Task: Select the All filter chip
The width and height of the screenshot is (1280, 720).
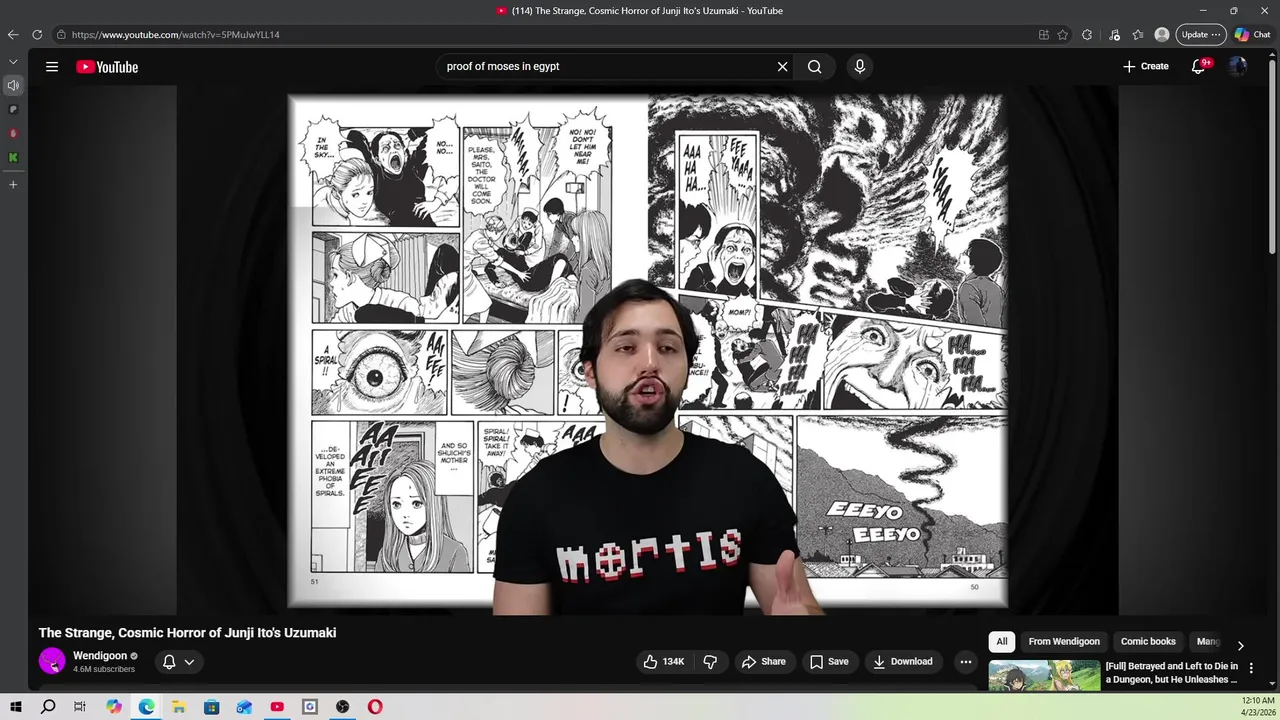Action: coord(1002,641)
